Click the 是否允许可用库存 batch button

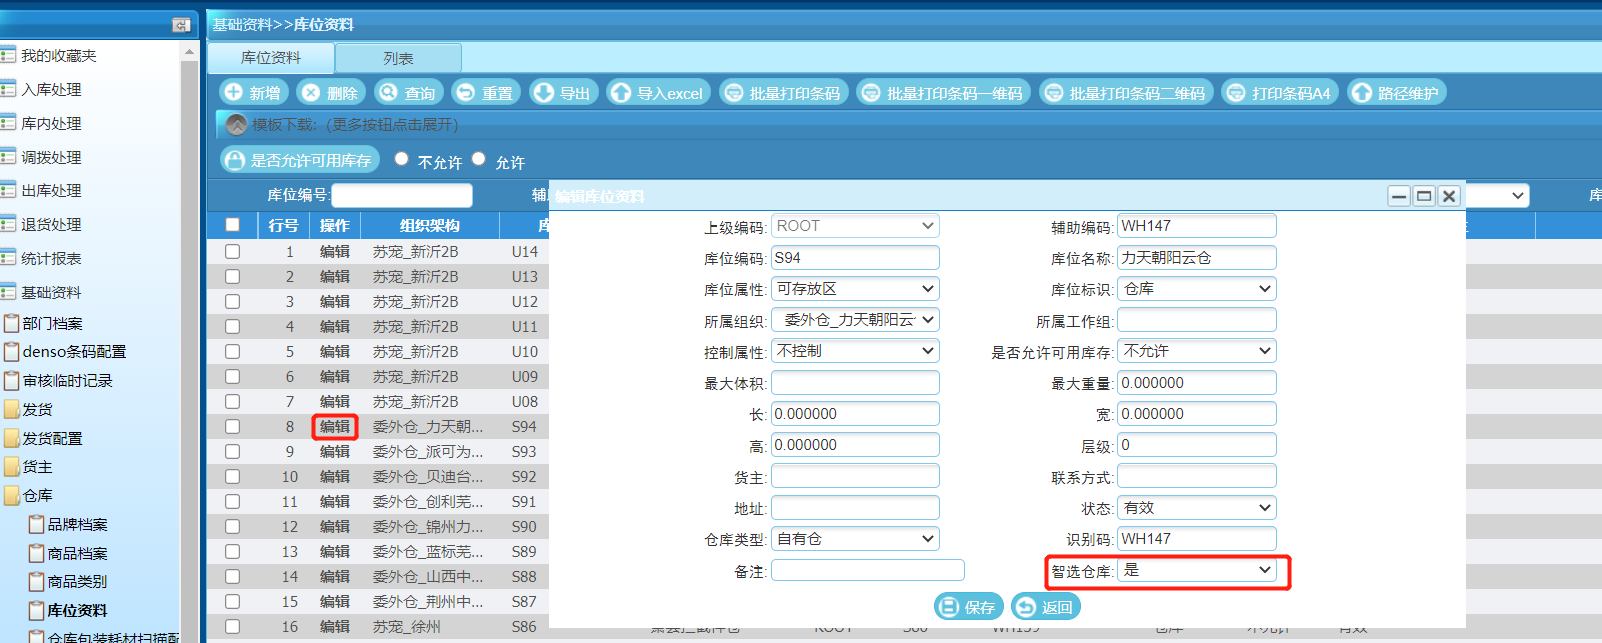[x=300, y=160]
